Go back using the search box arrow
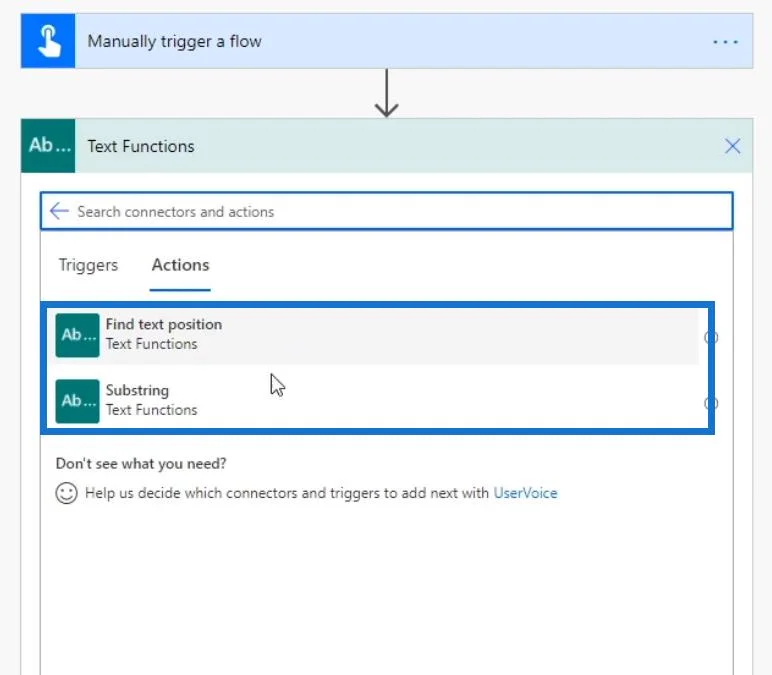The image size is (772, 675). (59, 211)
